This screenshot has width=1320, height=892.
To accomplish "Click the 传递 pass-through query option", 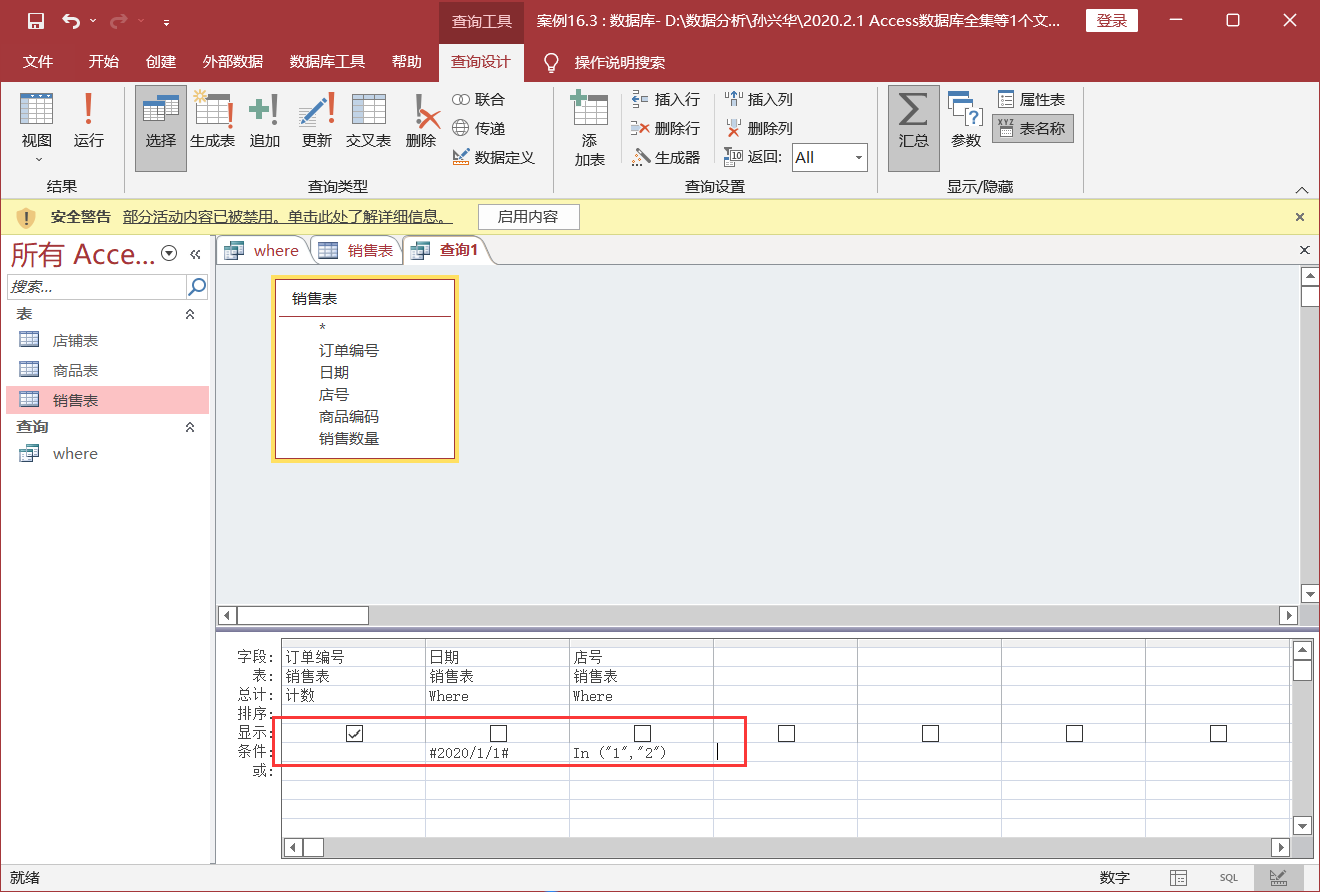I will [479, 128].
